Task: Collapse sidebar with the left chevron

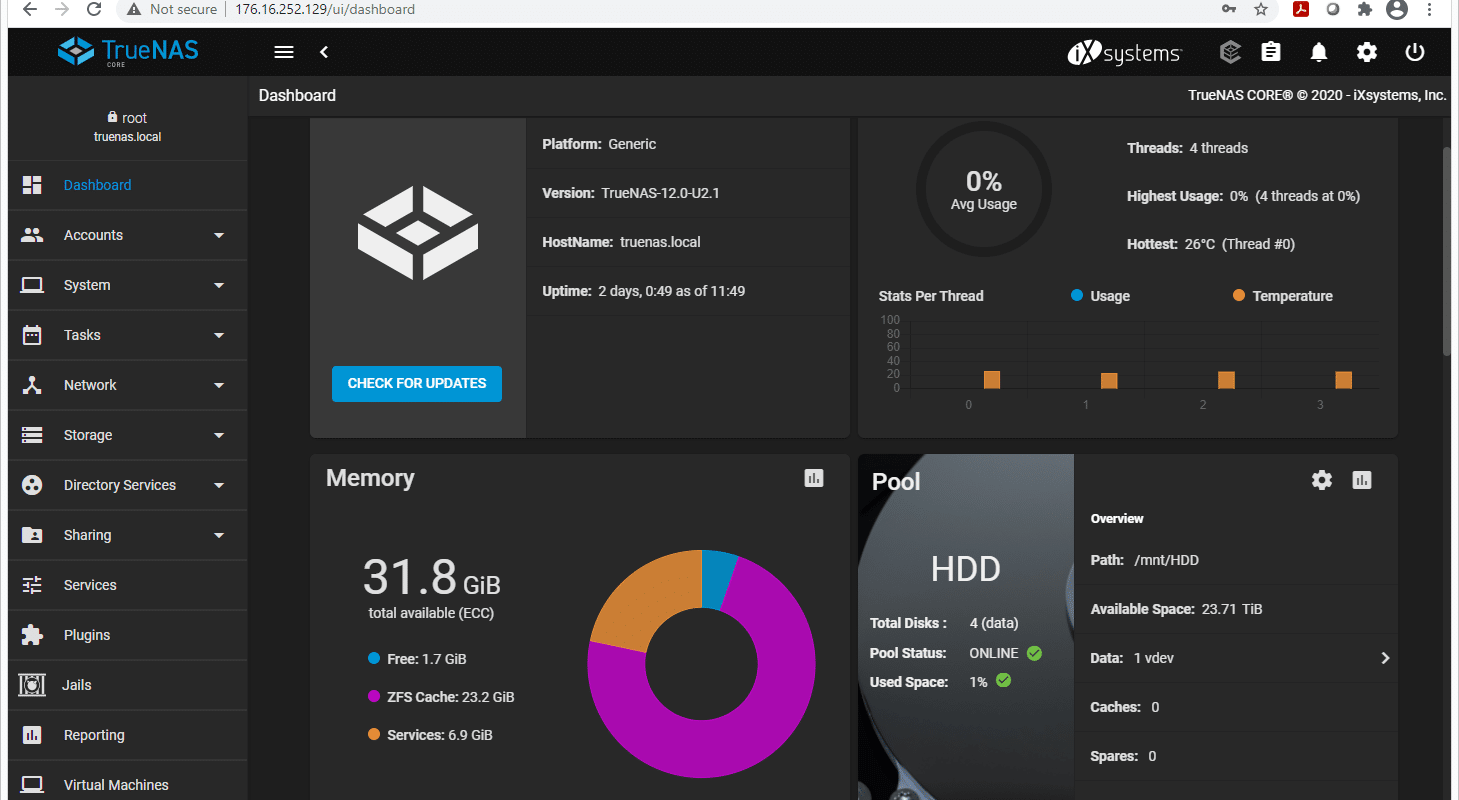Action: tap(324, 52)
